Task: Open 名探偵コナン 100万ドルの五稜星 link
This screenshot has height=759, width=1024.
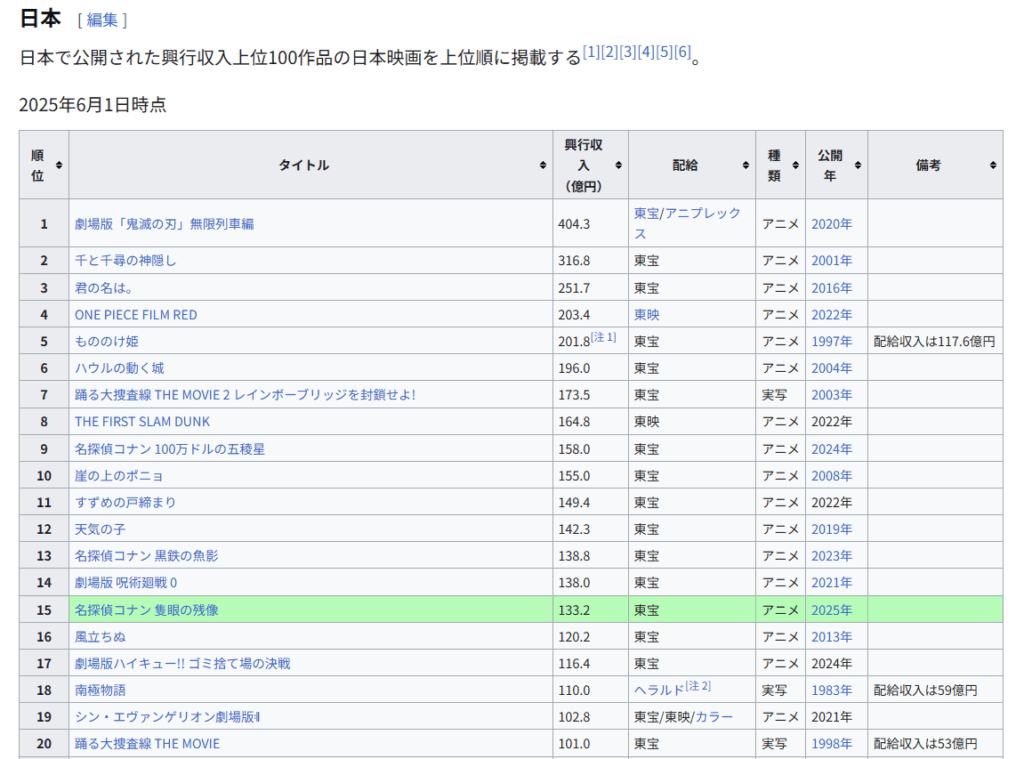Action: pyautogui.click(x=170, y=449)
